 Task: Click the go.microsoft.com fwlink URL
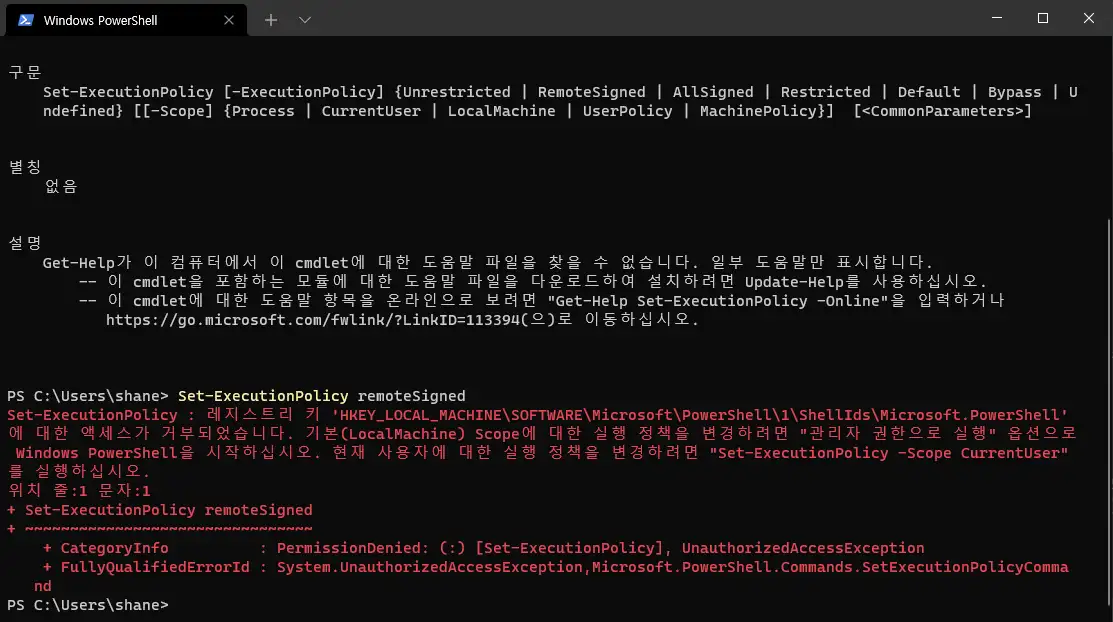(x=312, y=320)
